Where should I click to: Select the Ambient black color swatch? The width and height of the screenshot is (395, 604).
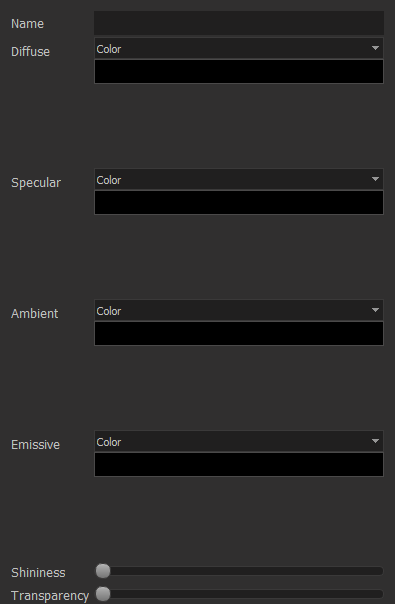point(239,334)
